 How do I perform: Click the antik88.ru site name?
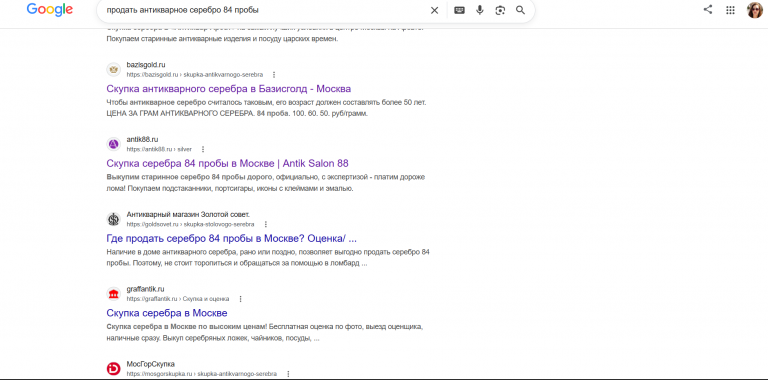(143, 140)
